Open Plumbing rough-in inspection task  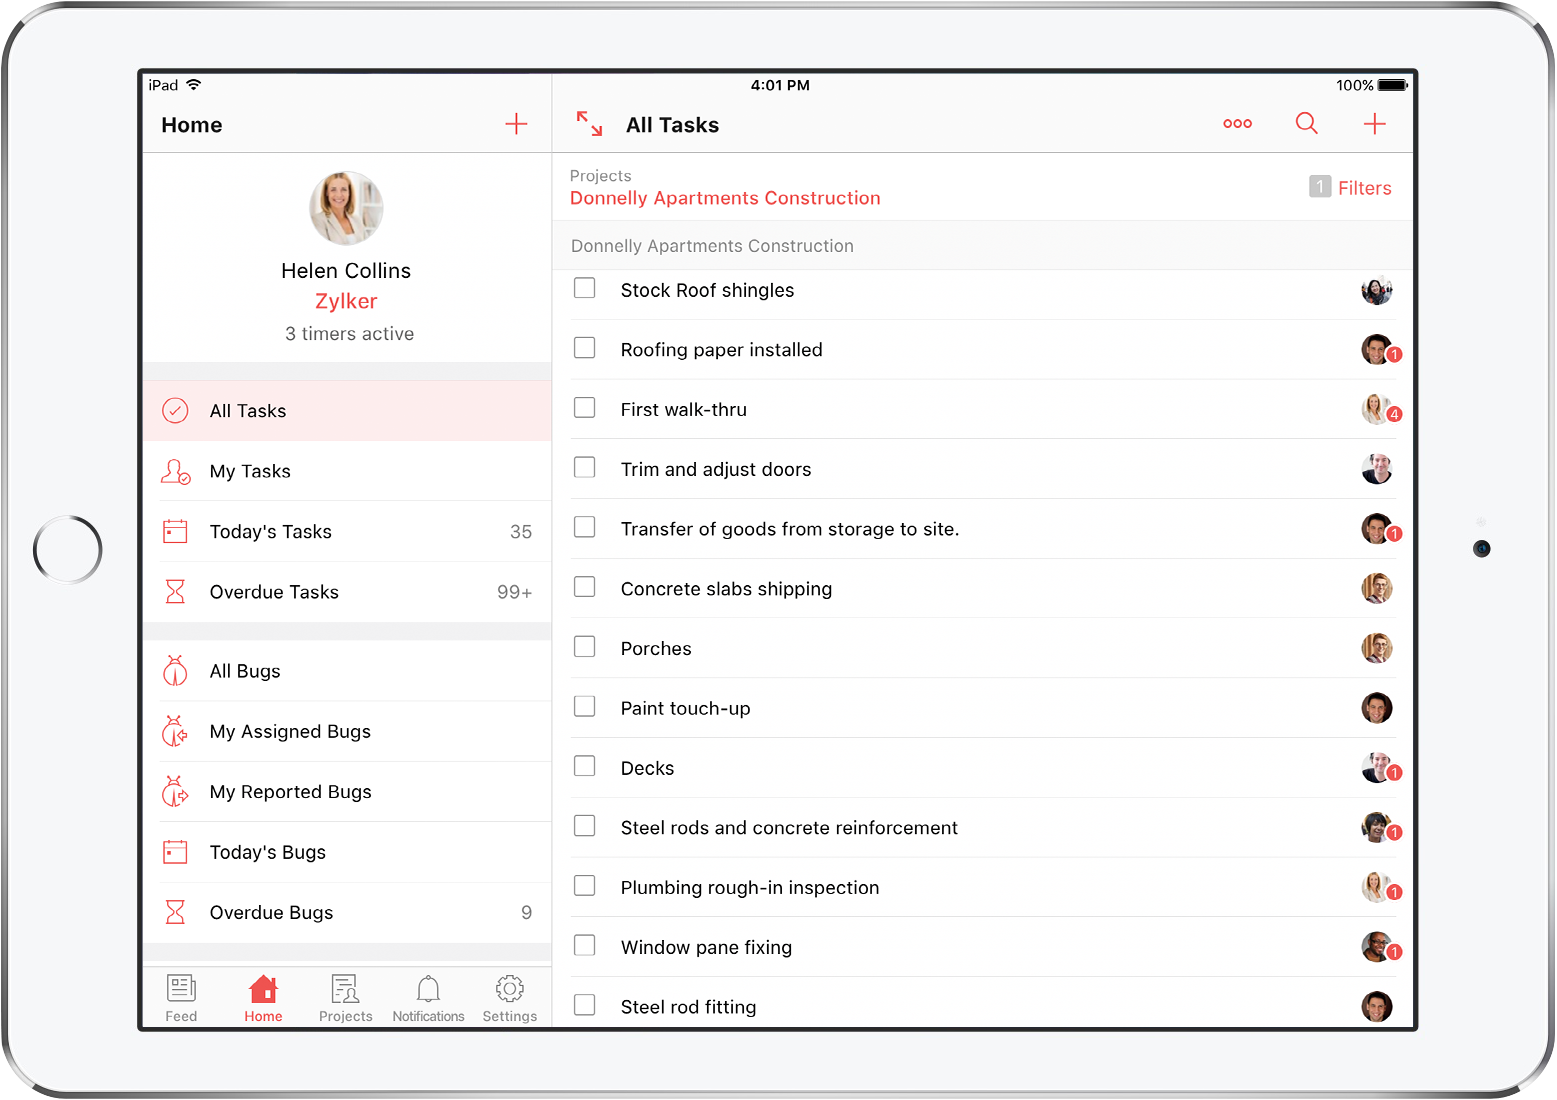click(750, 888)
